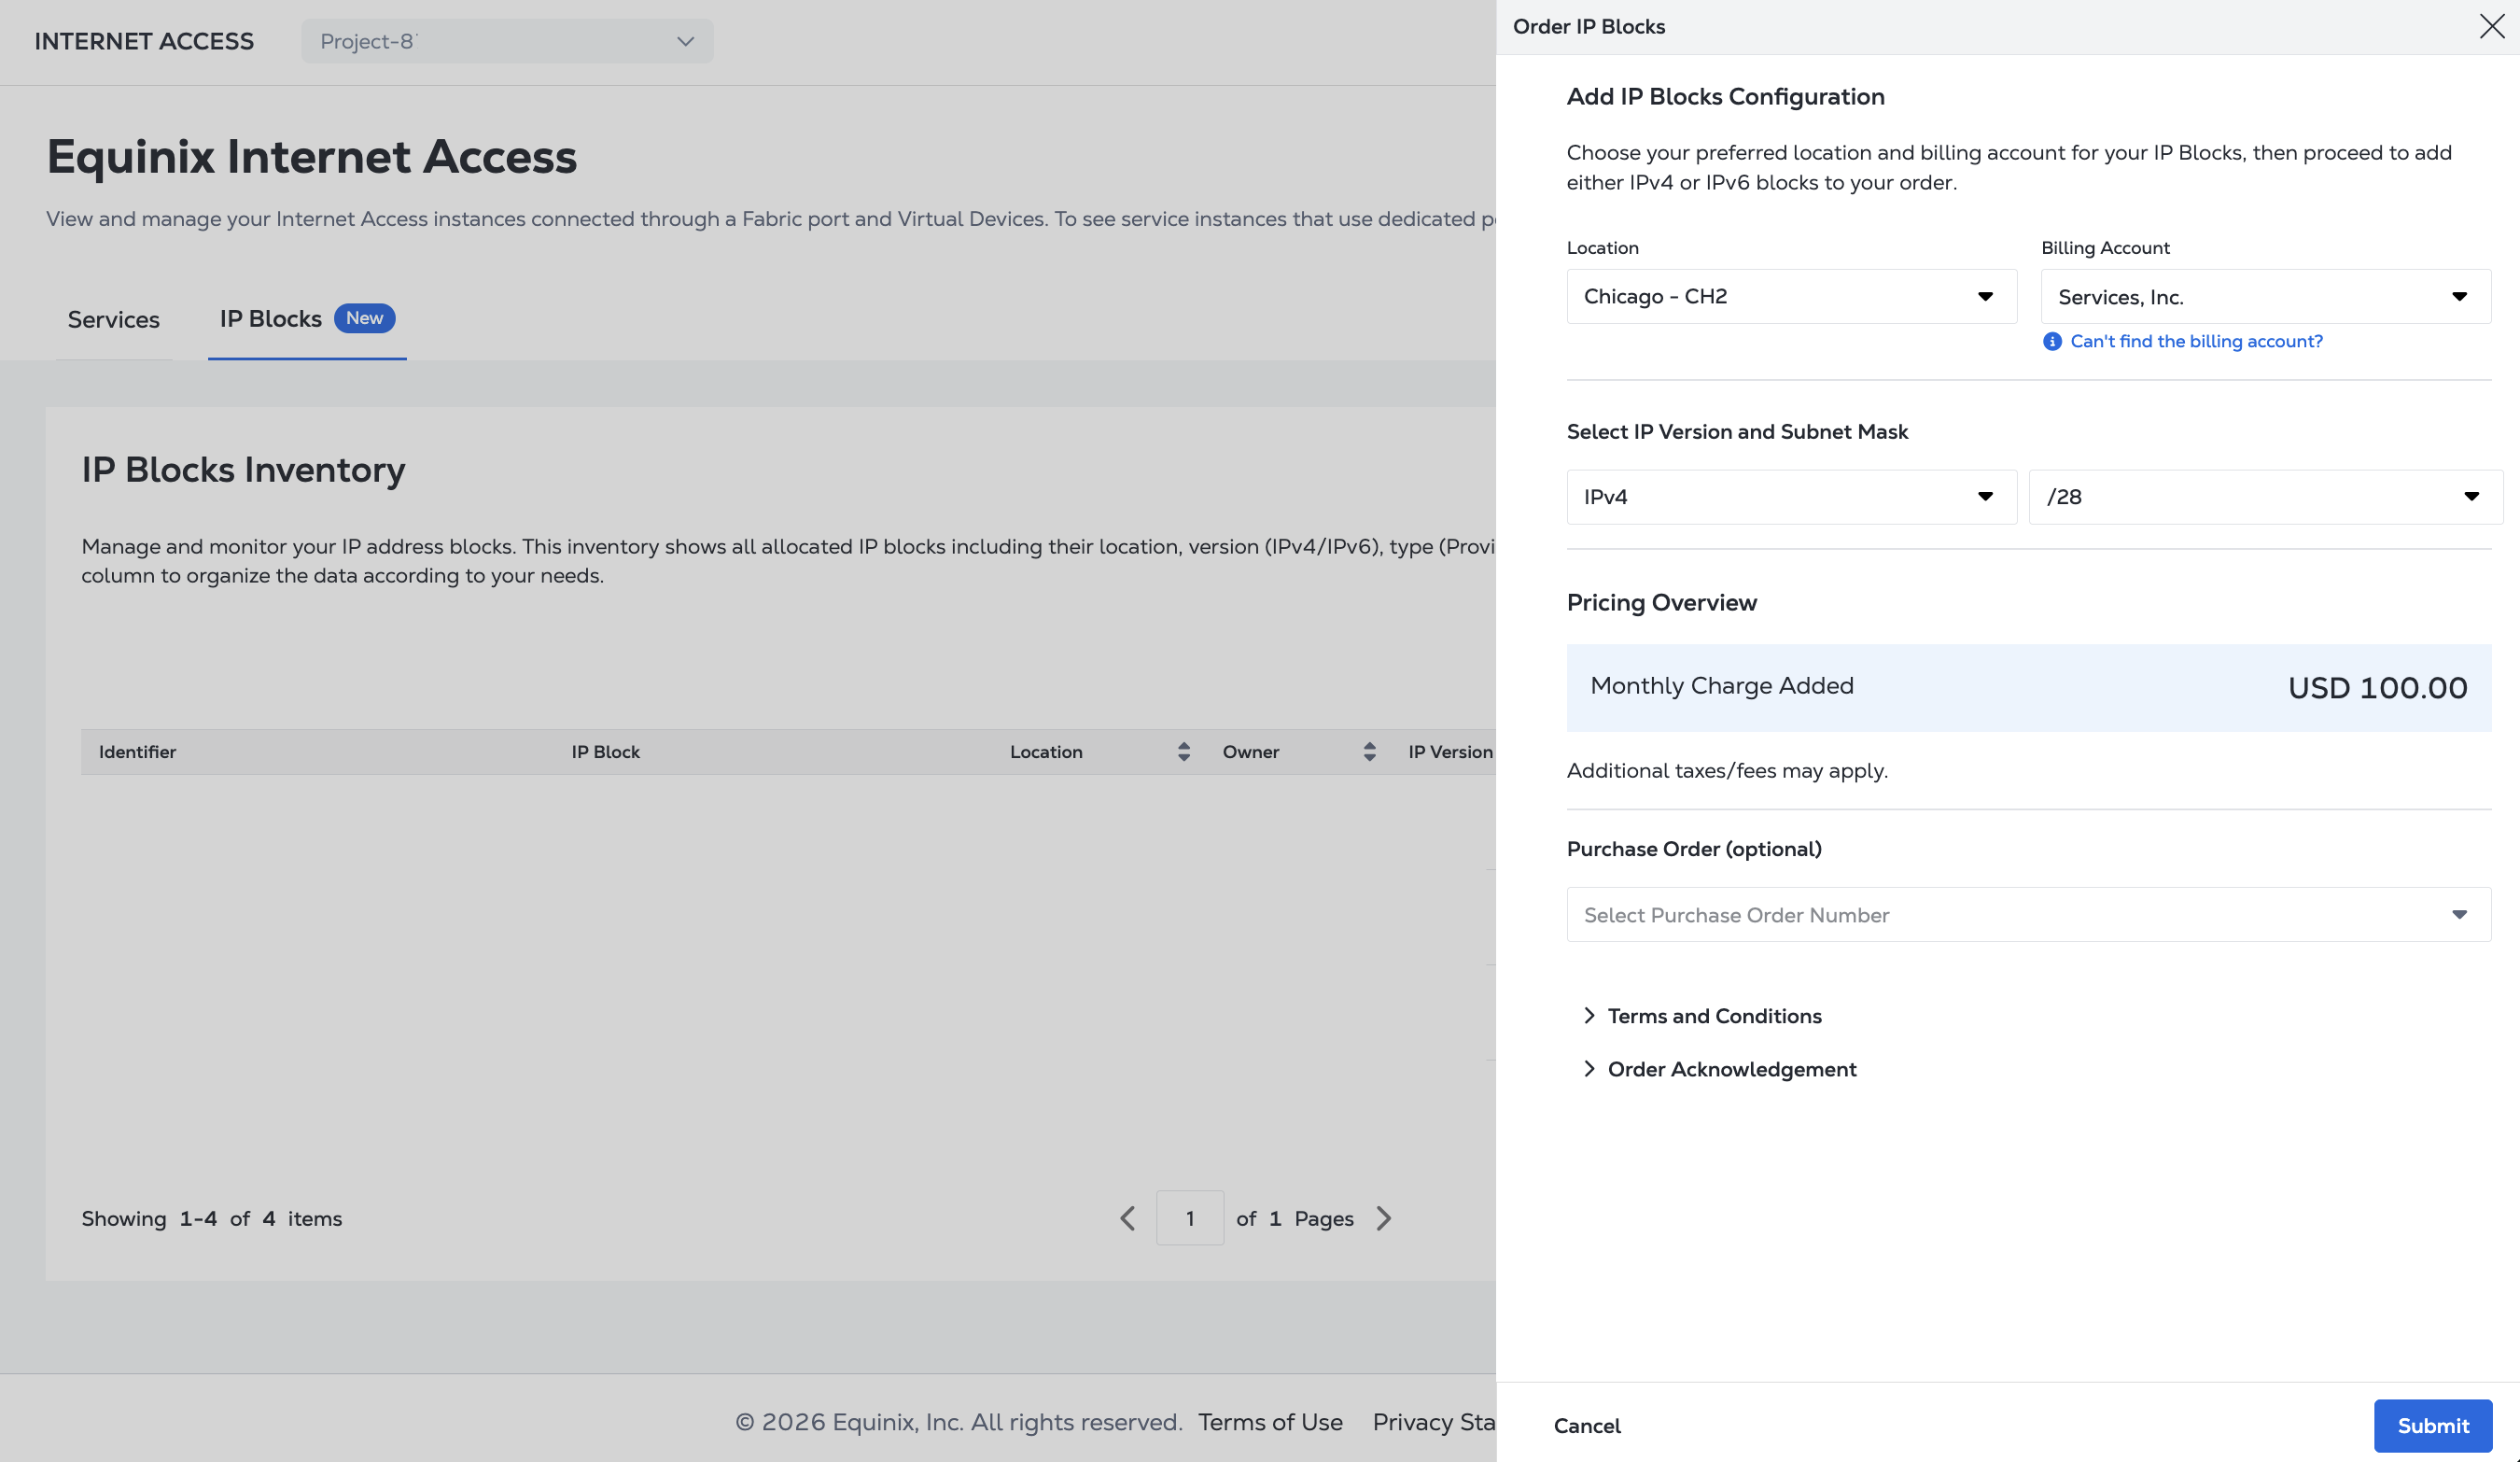Go to previous page of IP Blocks inventory

(x=1128, y=1218)
